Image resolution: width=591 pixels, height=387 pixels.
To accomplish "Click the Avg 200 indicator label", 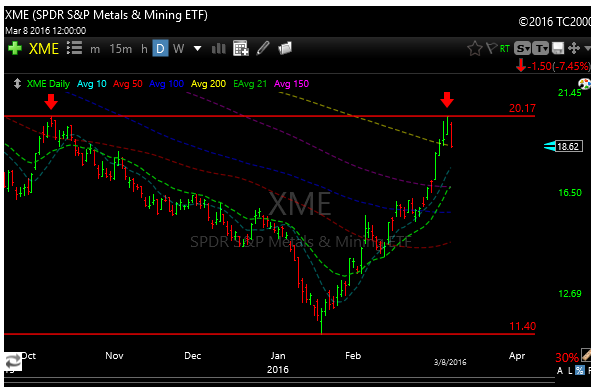I will click(208, 84).
